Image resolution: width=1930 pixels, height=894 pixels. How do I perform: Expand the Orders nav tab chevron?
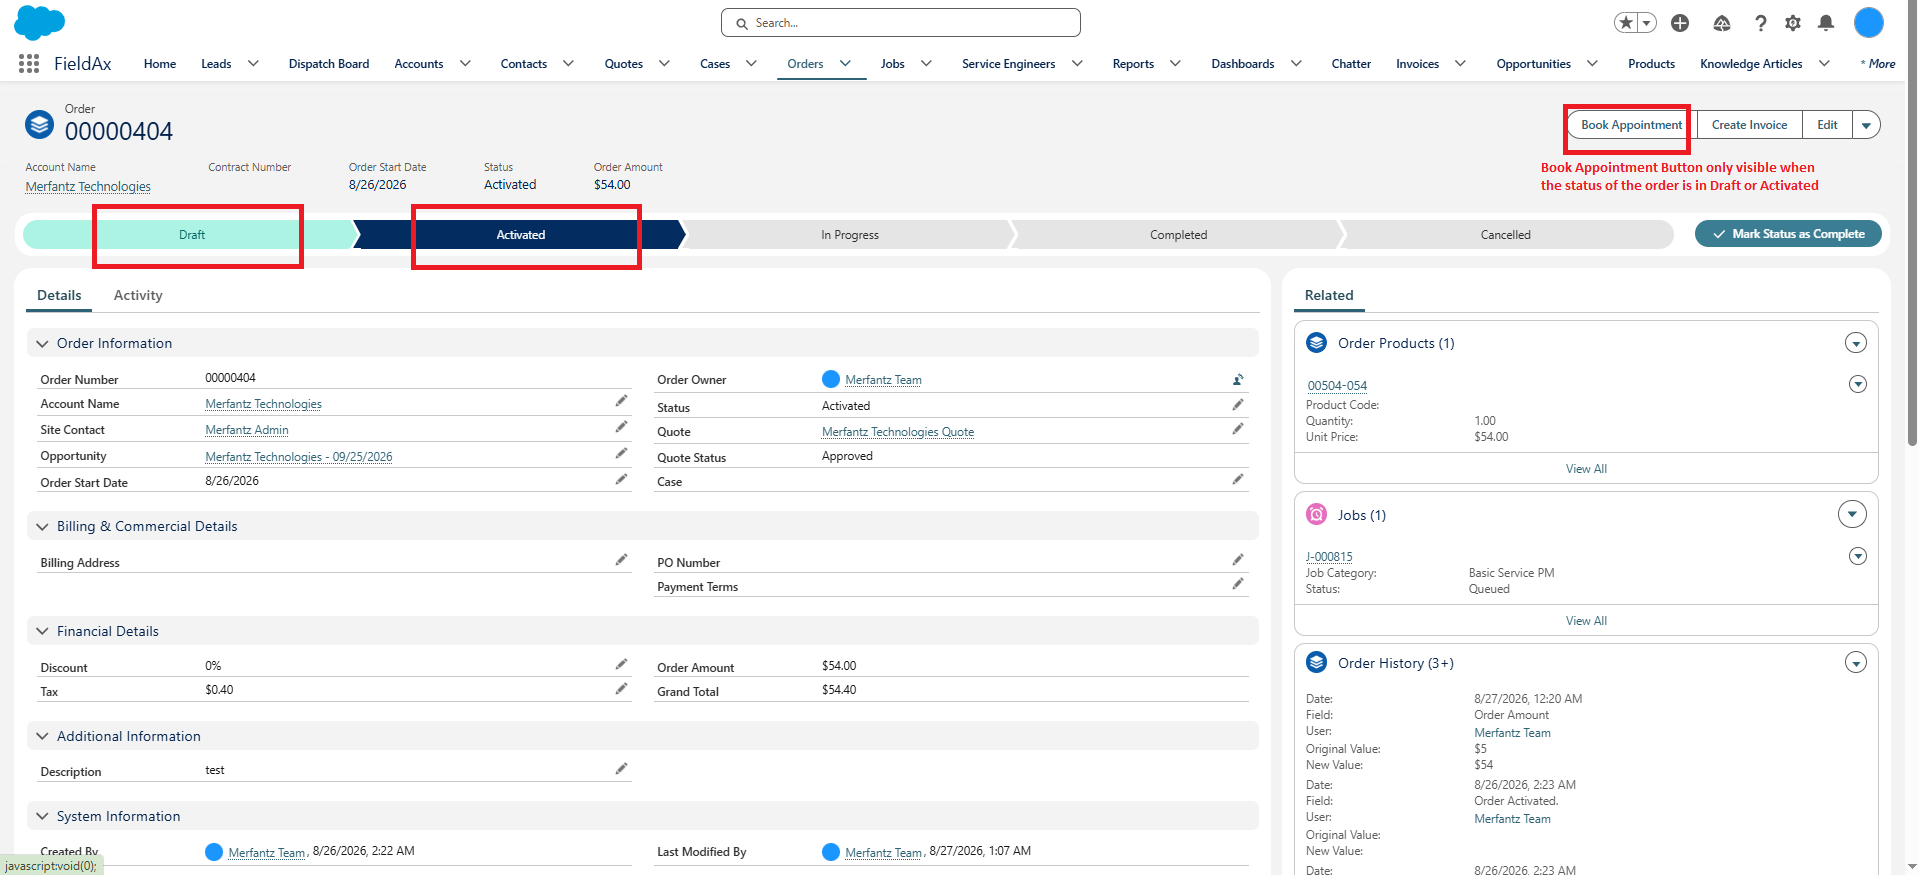tap(845, 64)
